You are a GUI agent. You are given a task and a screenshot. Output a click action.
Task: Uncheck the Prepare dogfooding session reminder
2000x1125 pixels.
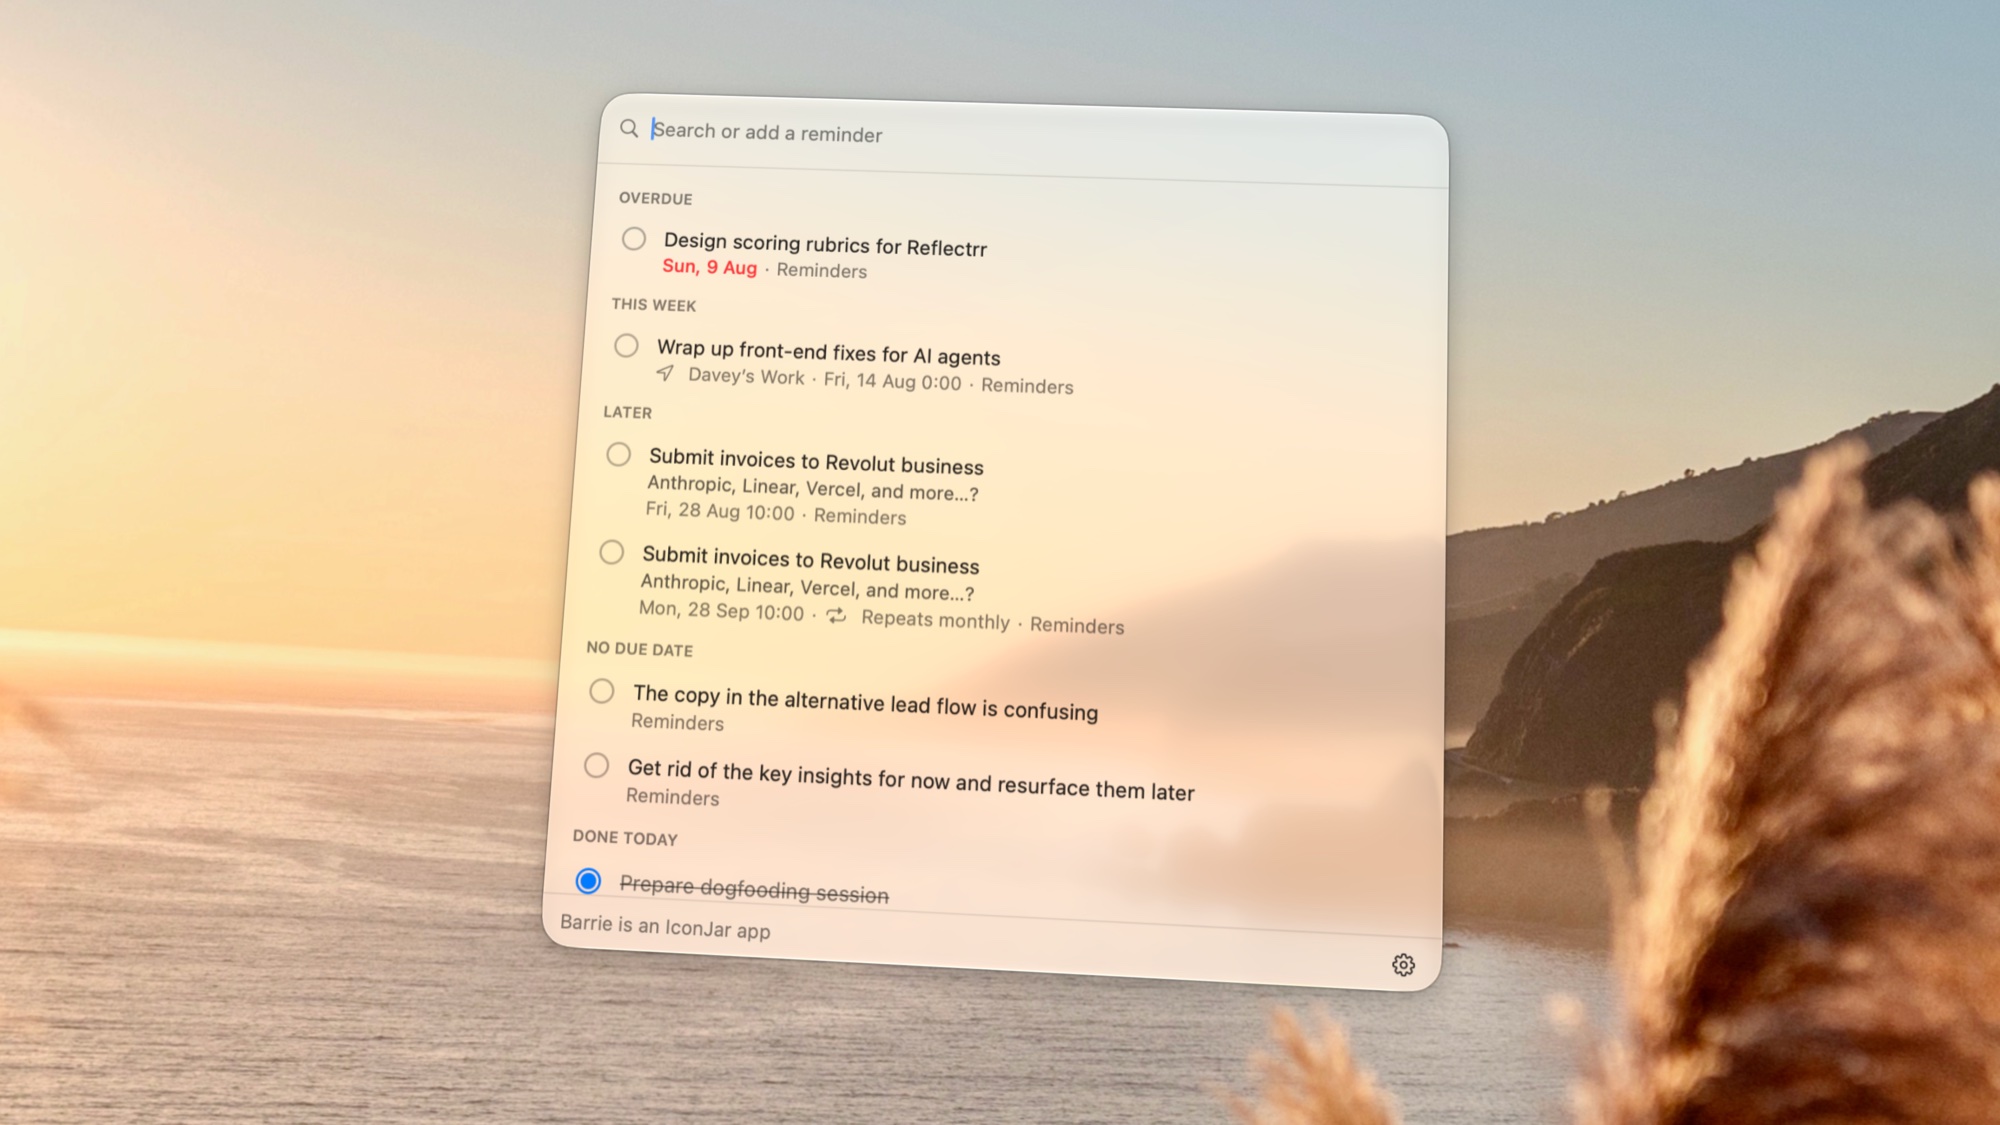click(x=589, y=881)
